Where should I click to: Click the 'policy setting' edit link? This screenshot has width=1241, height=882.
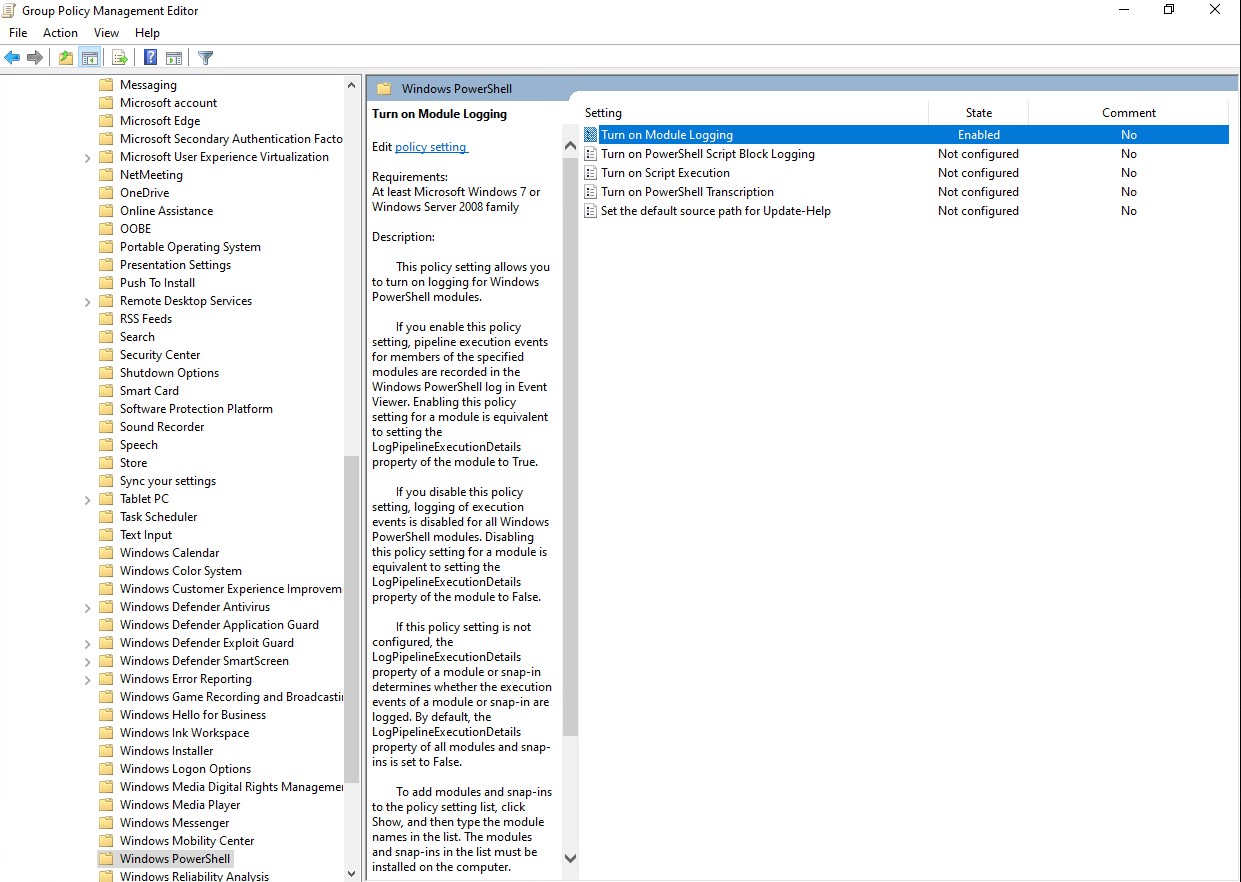pos(431,147)
